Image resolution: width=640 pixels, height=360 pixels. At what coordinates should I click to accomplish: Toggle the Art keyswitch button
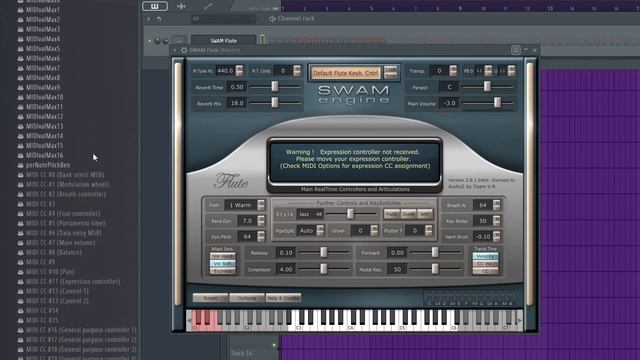425,214
